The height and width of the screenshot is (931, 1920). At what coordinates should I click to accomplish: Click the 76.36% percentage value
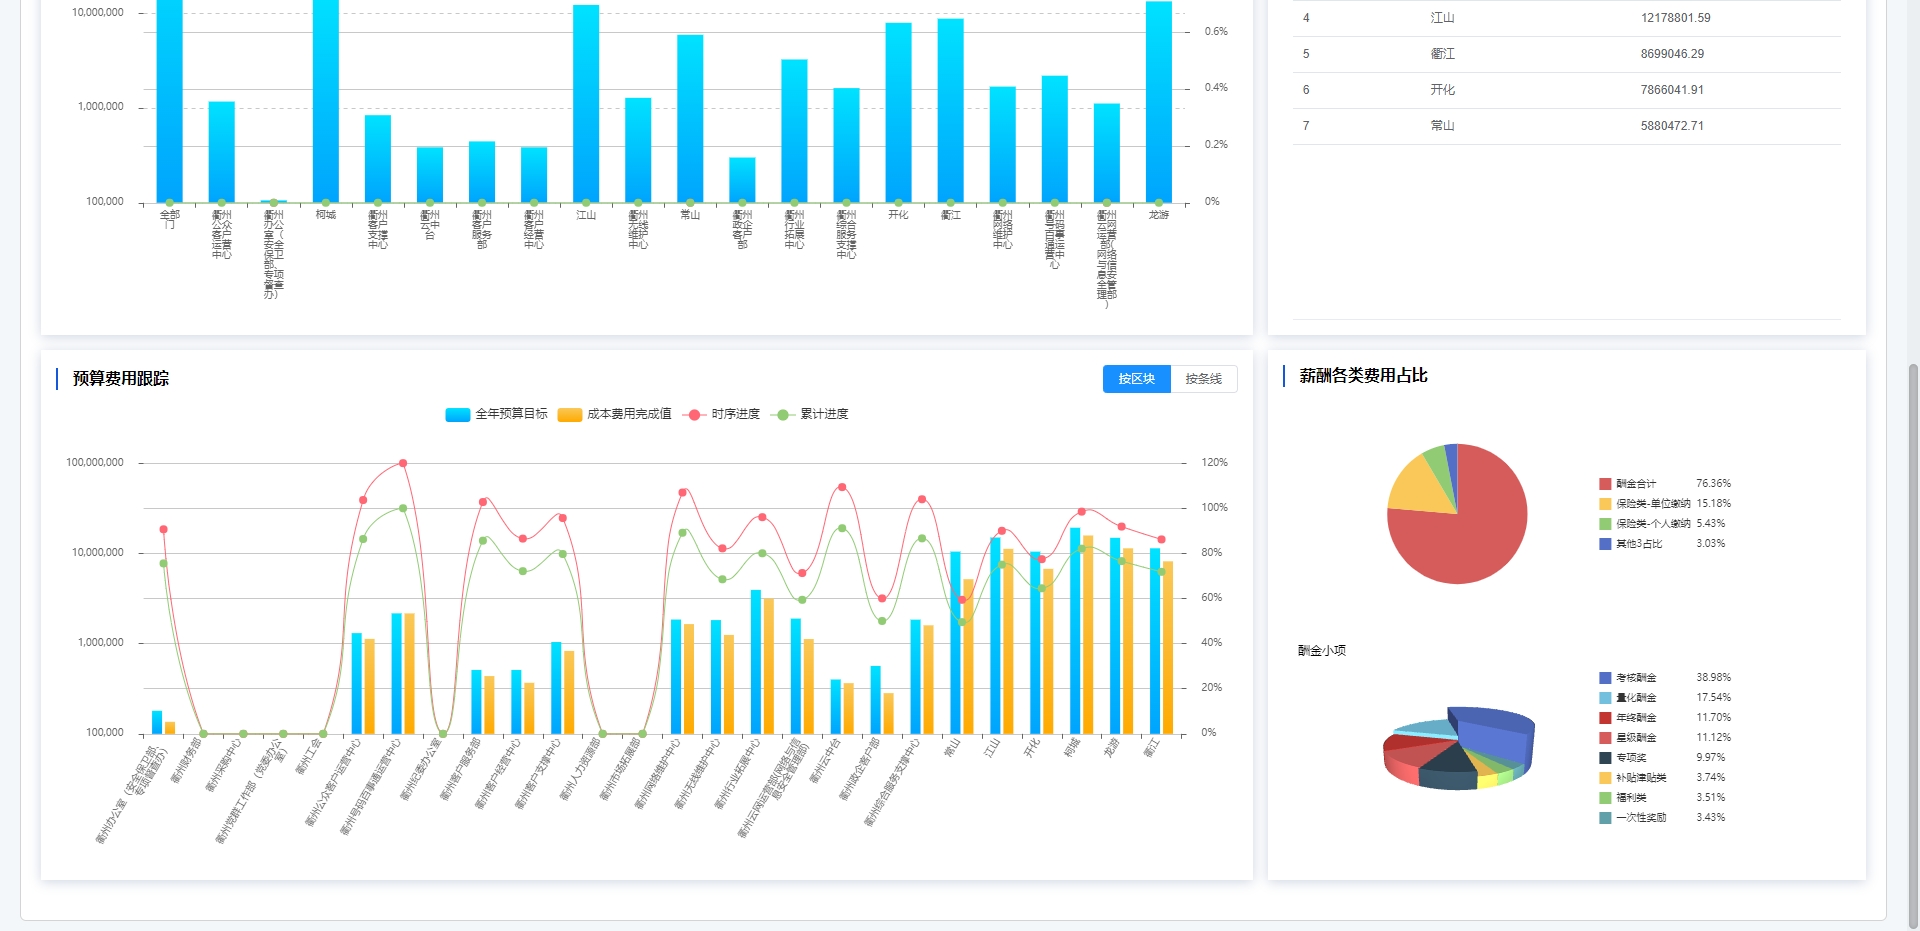pos(1713,484)
